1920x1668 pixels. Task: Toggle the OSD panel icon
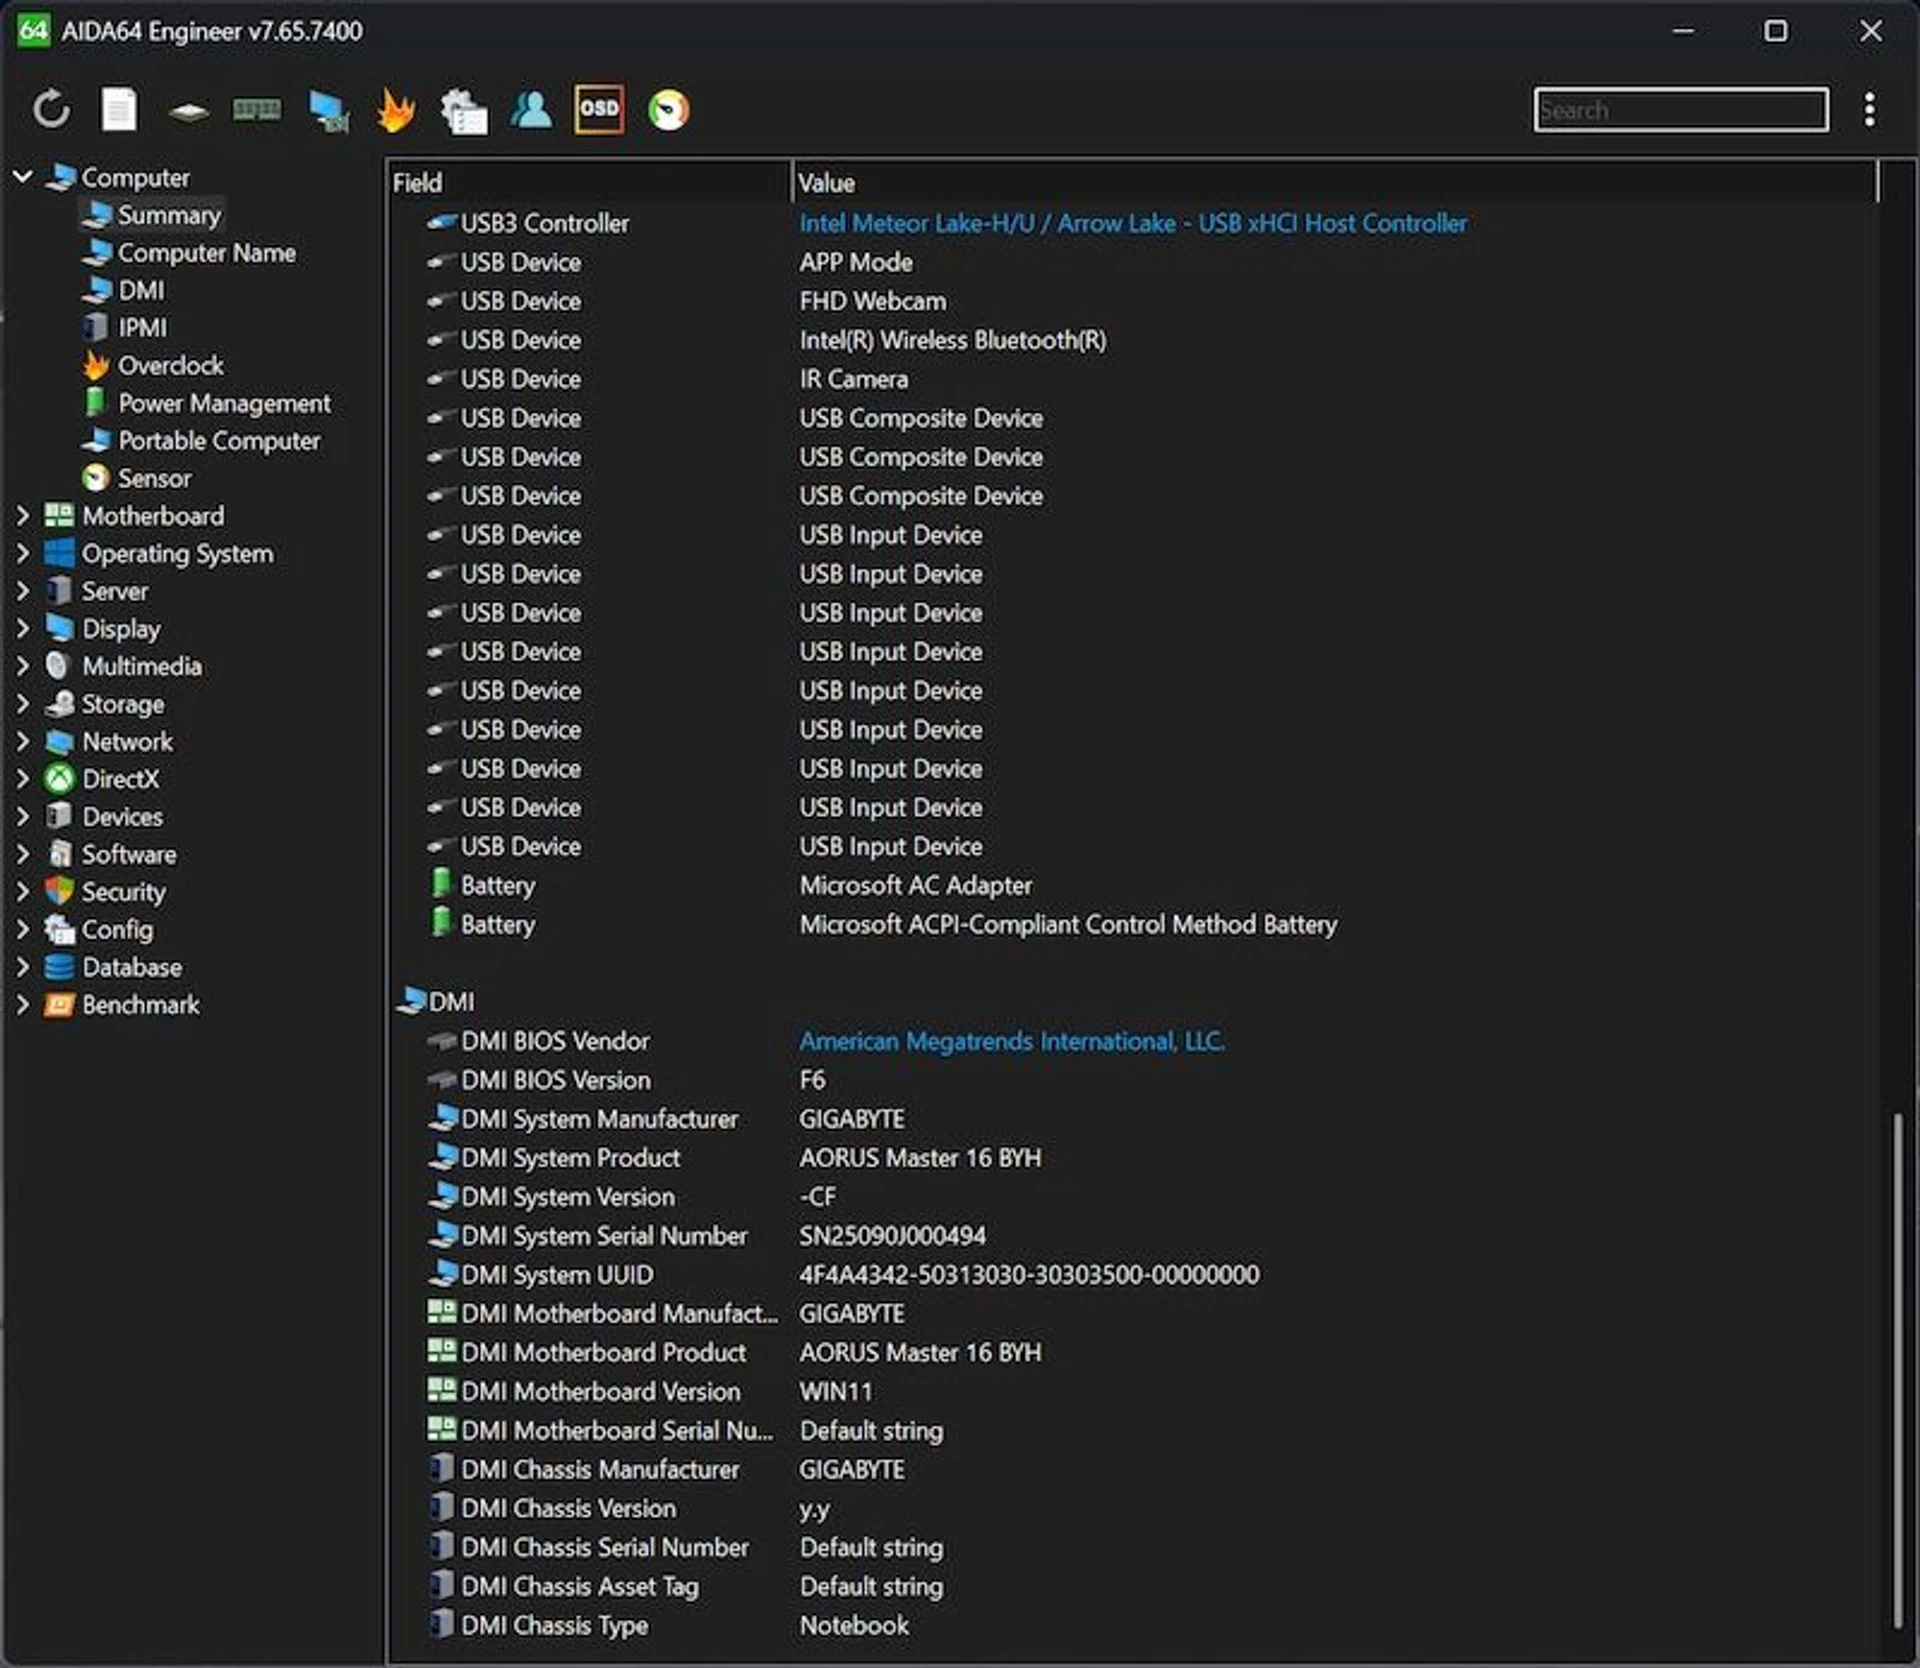coord(599,109)
